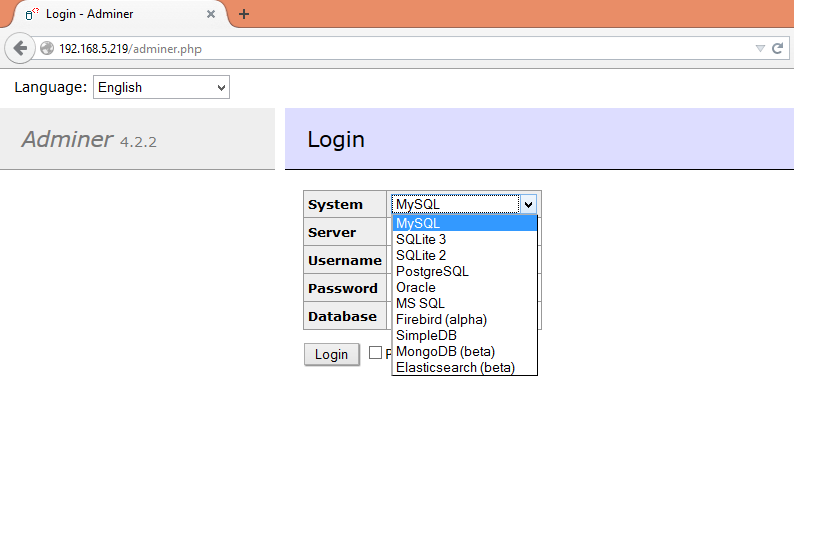Collapse the System dropdown arrow
This screenshot has width=819, height=540.
point(528,204)
